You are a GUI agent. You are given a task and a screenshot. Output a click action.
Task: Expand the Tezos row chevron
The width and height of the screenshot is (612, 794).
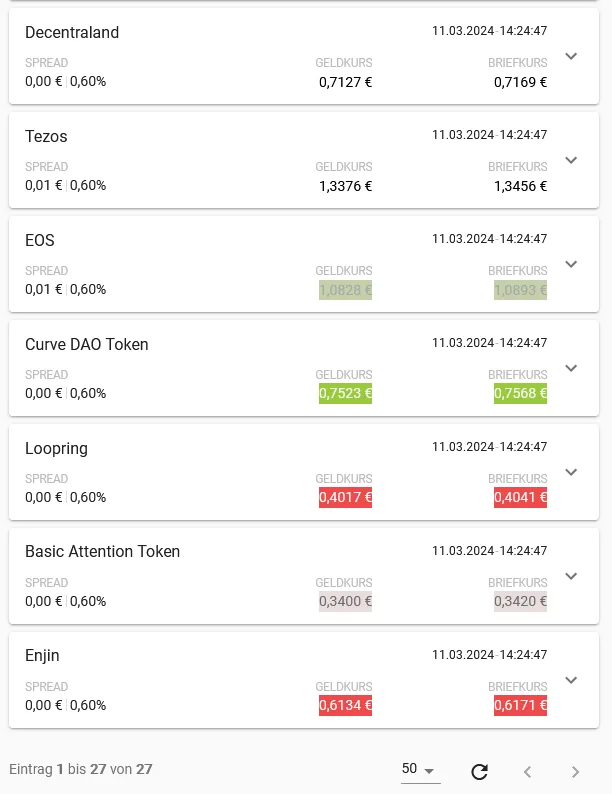(571, 160)
